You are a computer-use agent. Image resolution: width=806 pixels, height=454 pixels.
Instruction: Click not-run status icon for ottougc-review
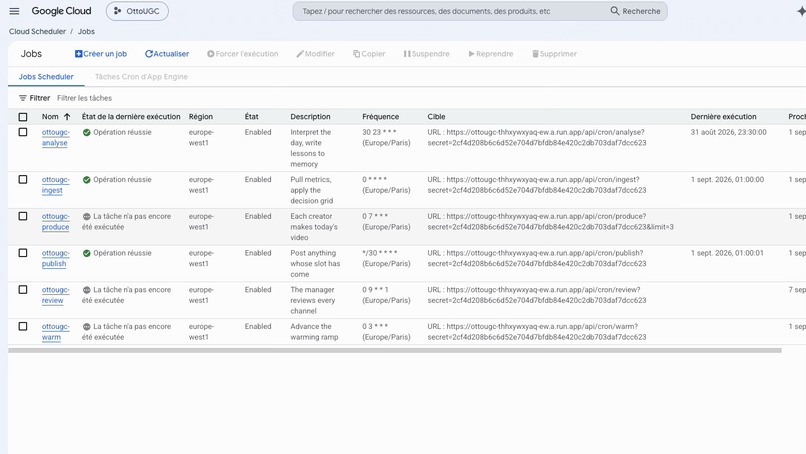(86, 290)
